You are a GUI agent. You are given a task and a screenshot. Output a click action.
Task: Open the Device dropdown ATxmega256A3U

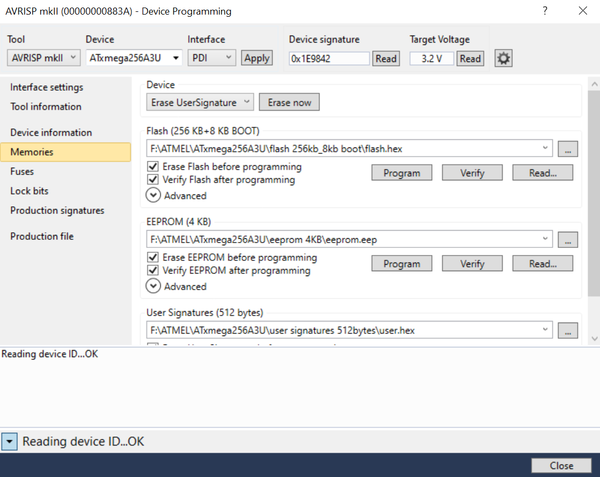tap(134, 58)
